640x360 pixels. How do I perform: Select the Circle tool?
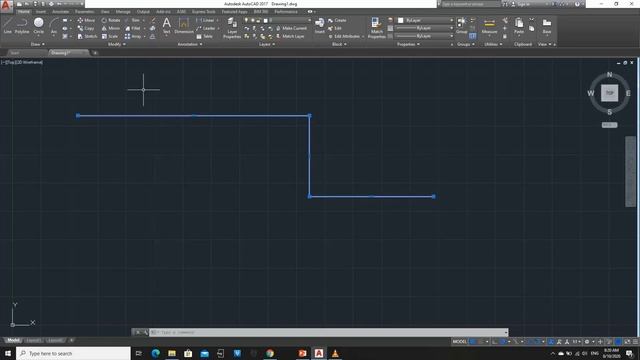pos(38,26)
